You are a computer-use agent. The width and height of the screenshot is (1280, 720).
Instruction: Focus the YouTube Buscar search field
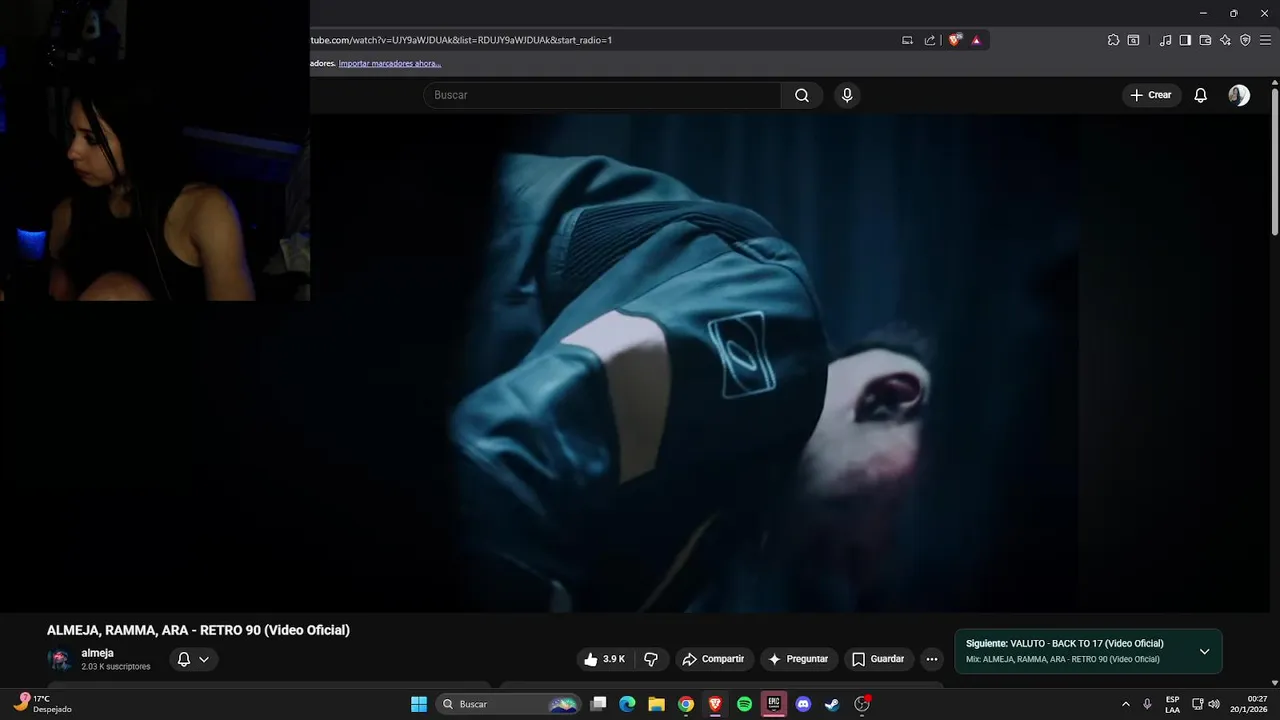[x=602, y=95]
